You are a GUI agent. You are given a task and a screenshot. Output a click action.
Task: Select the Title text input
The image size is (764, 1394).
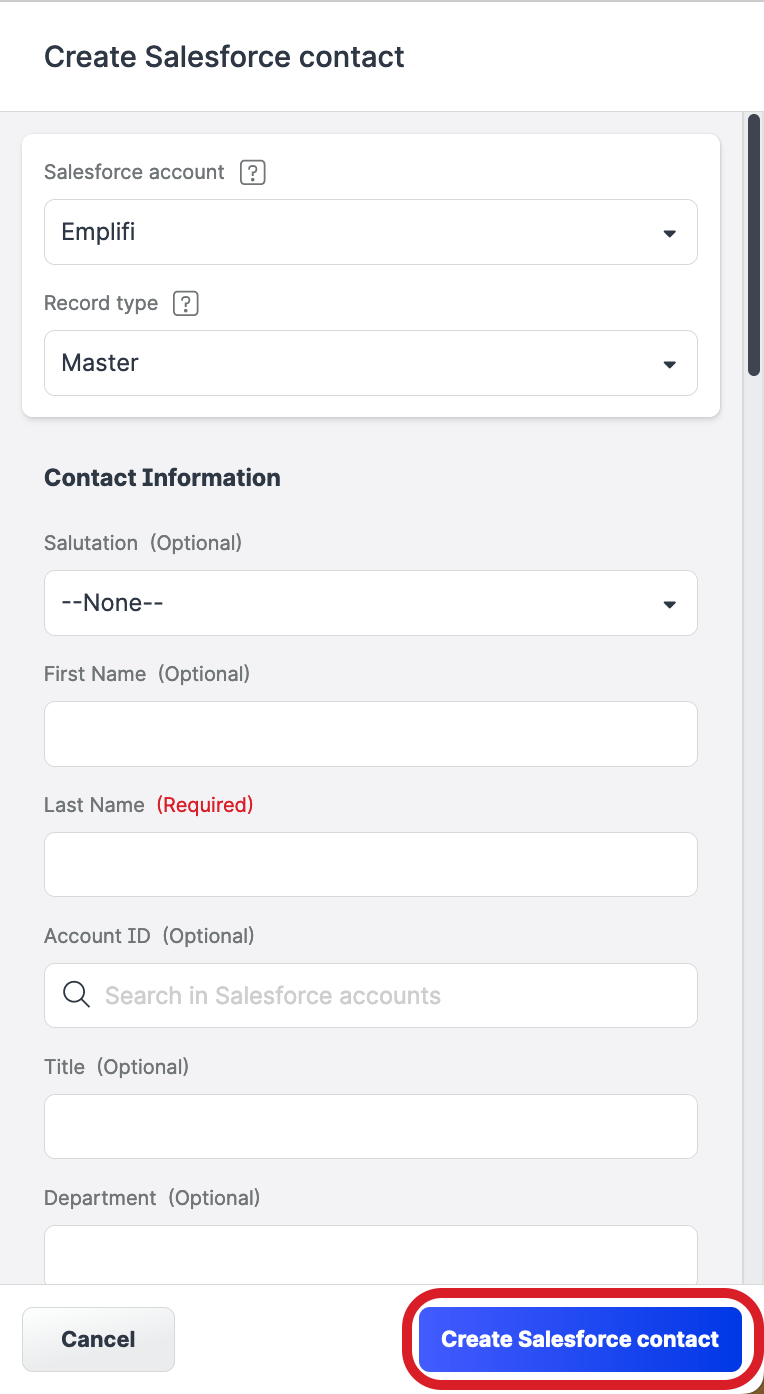[370, 1127]
